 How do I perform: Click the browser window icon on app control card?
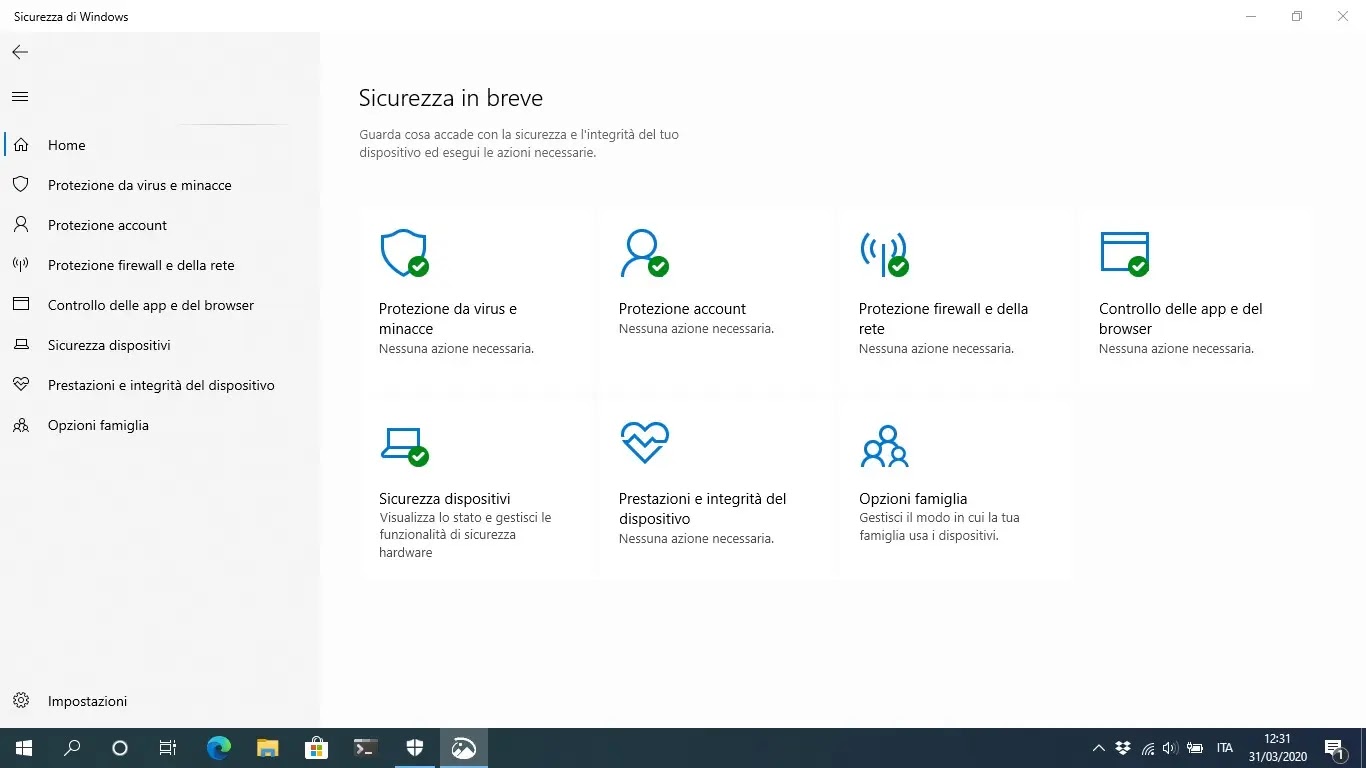[1124, 253]
